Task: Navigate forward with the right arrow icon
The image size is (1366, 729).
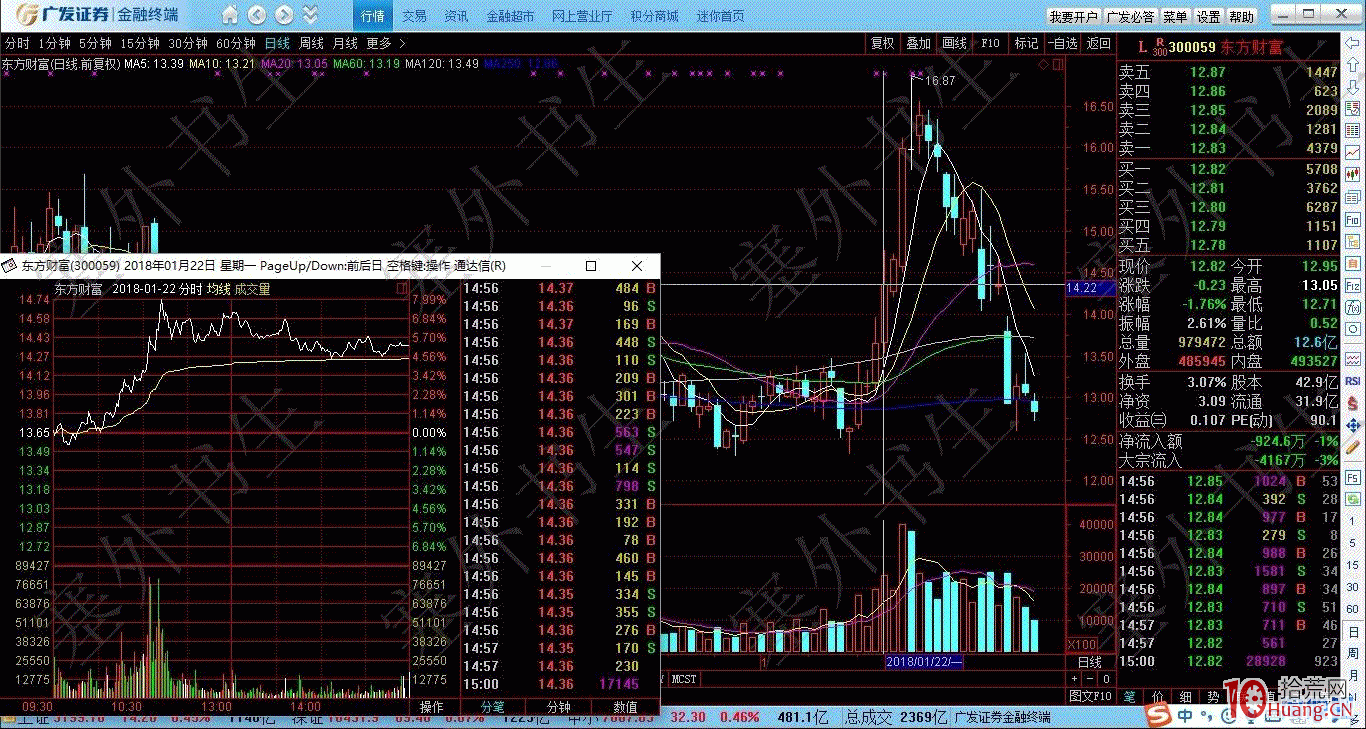Action: pyautogui.click(x=284, y=16)
